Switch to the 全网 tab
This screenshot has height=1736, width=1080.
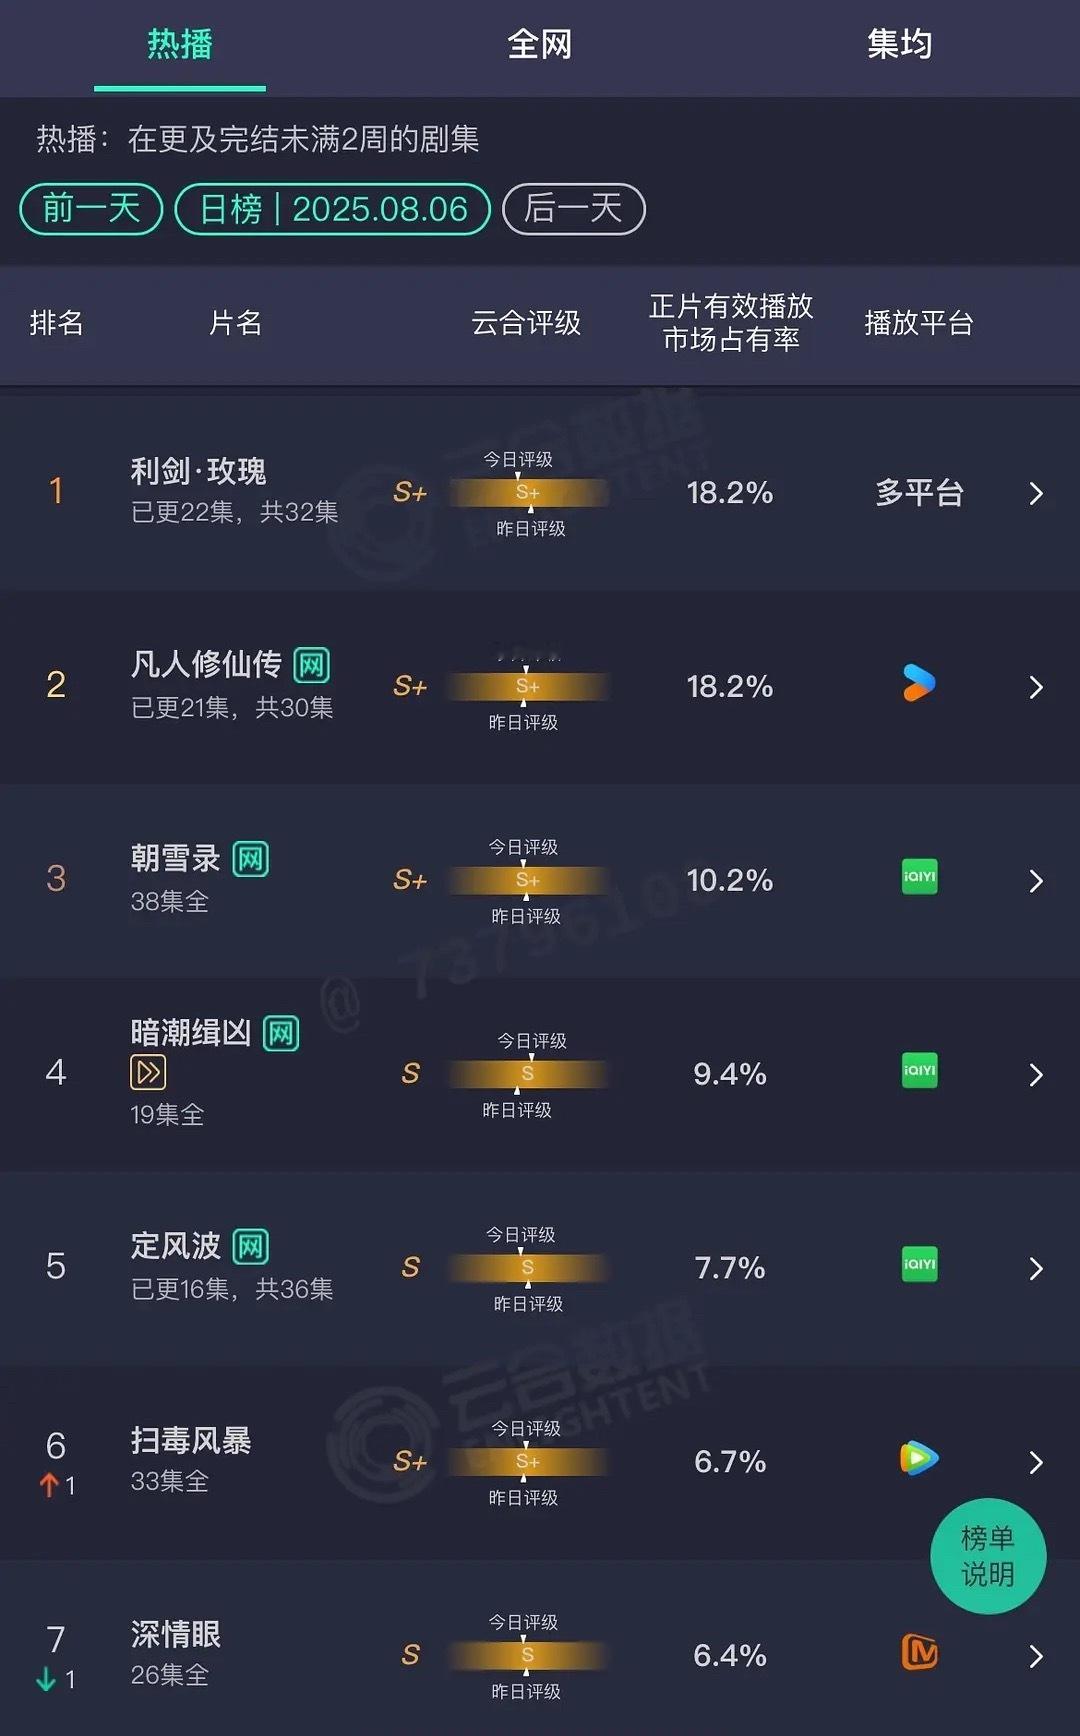(539, 44)
